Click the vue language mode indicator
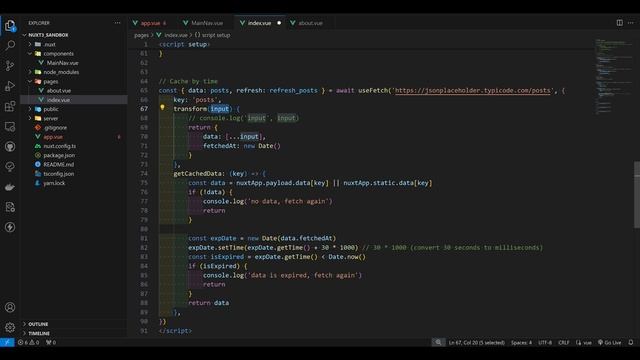 pyautogui.click(x=584, y=342)
